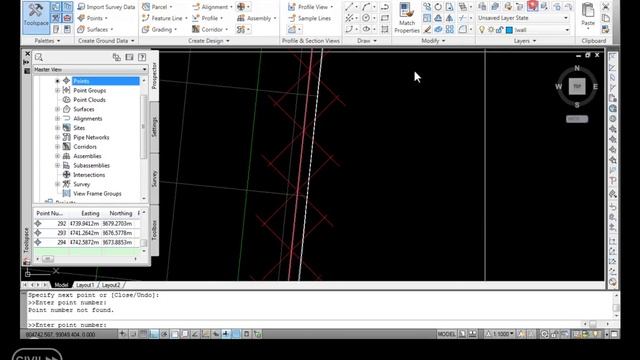The width and height of the screenshot is (640, 360).
Task: Open the Profile dropdown in Create Design
Action: coord(207,18)
